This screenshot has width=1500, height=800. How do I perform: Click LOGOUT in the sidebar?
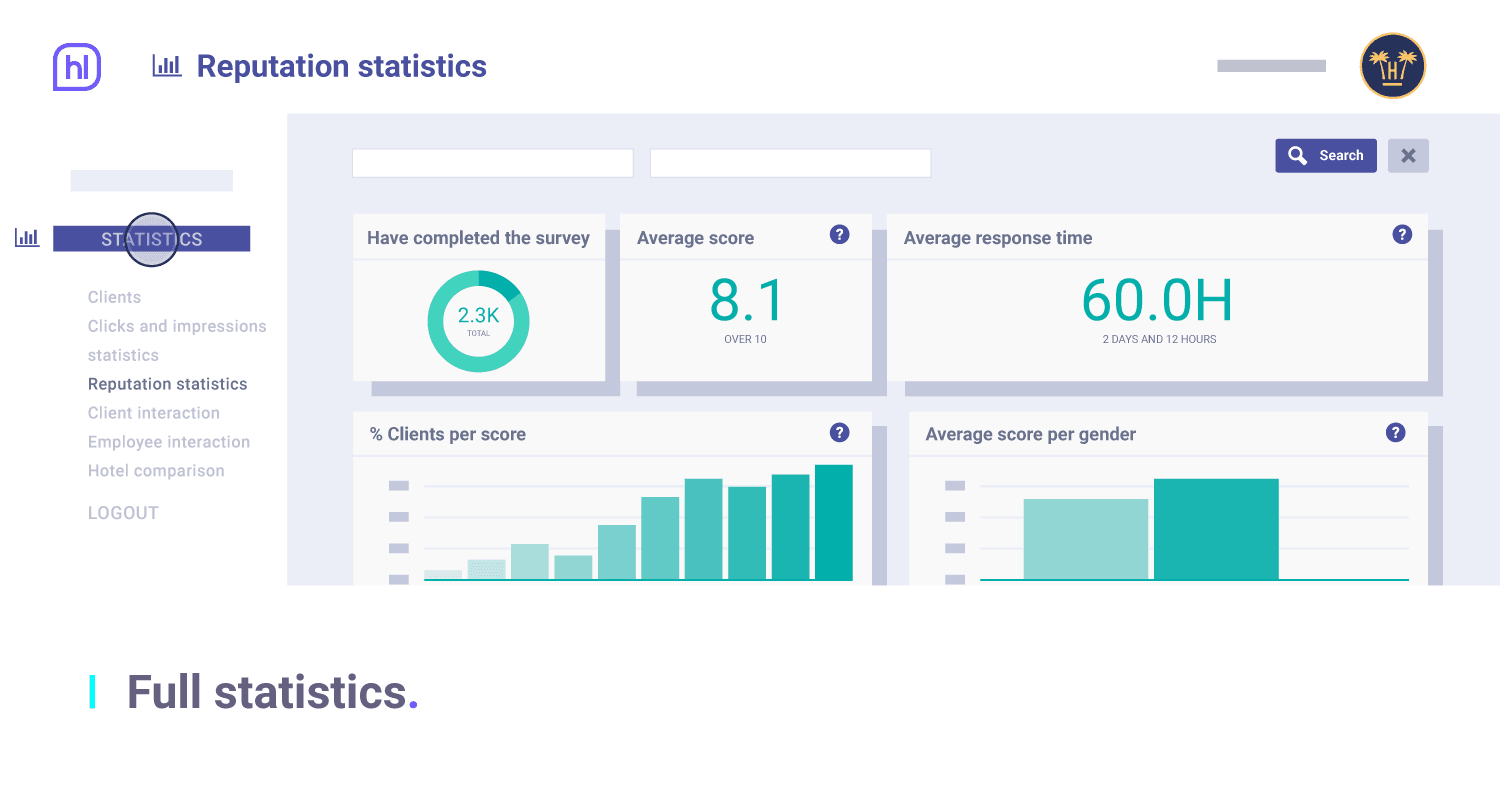[x=123, y=513]
